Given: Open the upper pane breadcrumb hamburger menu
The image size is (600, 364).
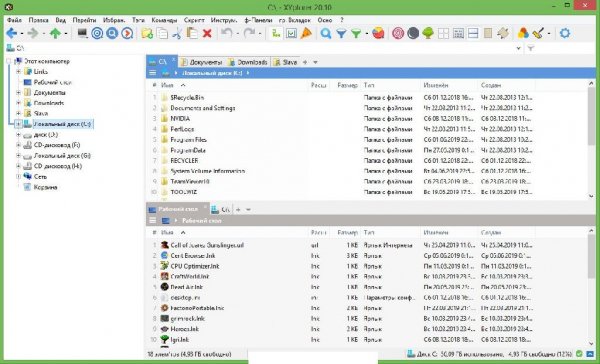Looking at the screenshot, I should 153,73.
